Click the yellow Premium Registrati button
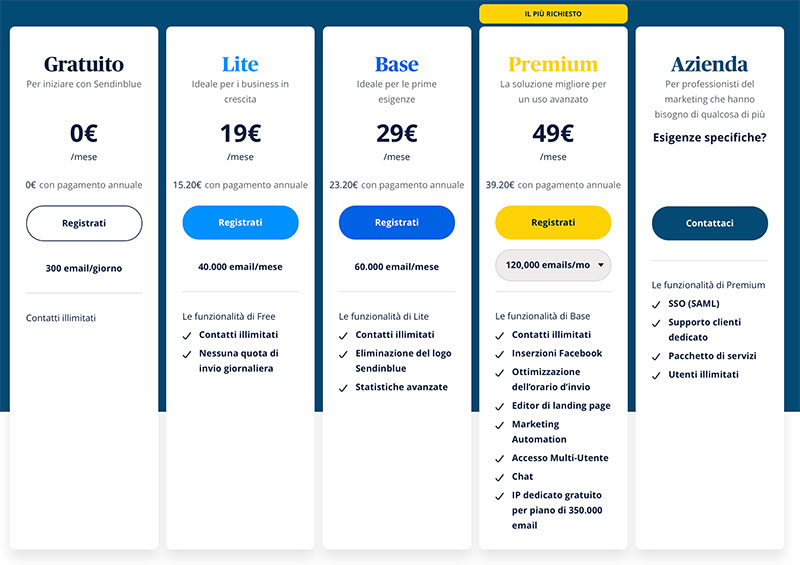Viewport: 800px width, 565px height. pos(553,223)
